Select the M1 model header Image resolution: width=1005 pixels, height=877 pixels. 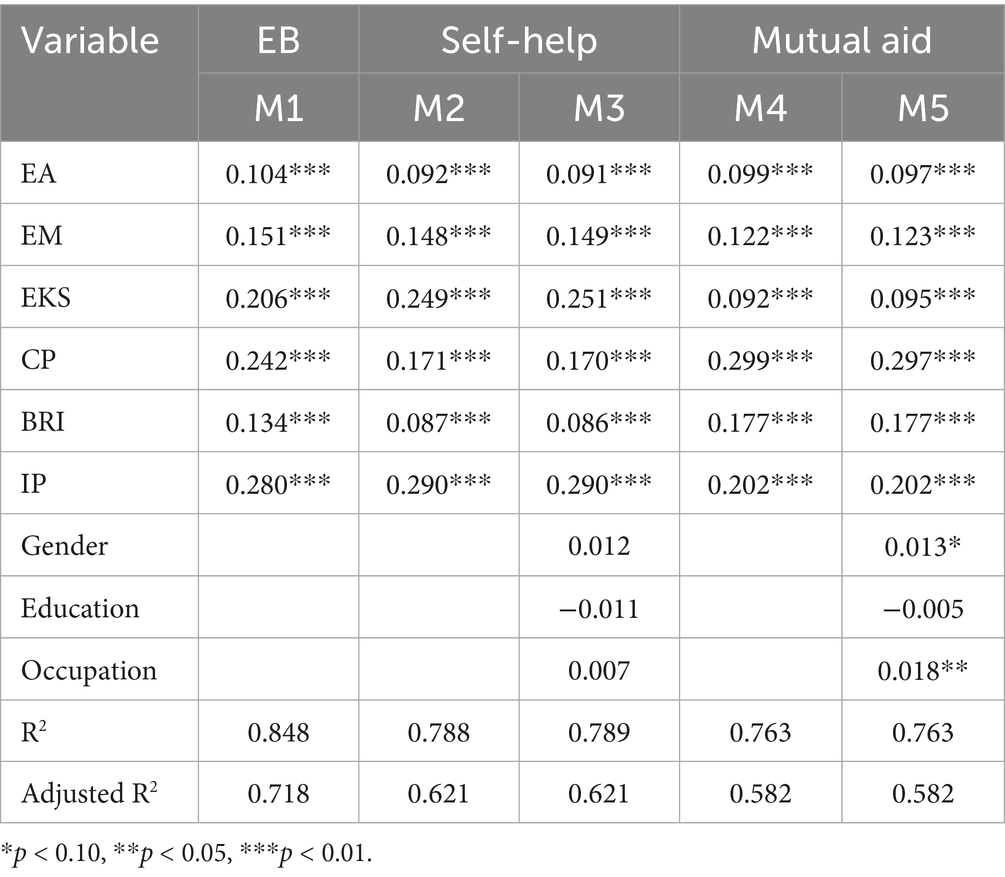[278, 108]
